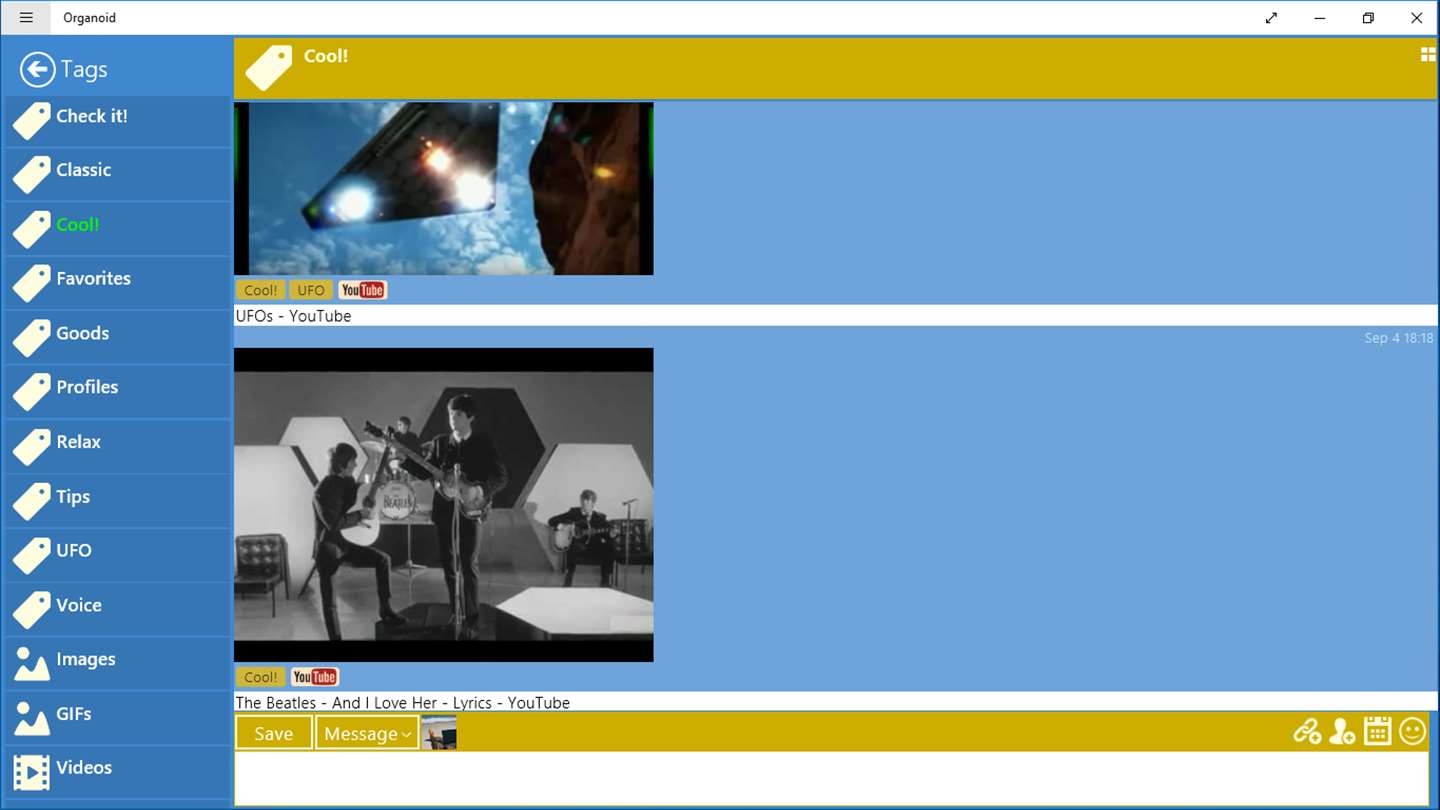The image size is (1440, 810).
Task: Click the large tag icon in Cool! header
Action: pos(269,68)
